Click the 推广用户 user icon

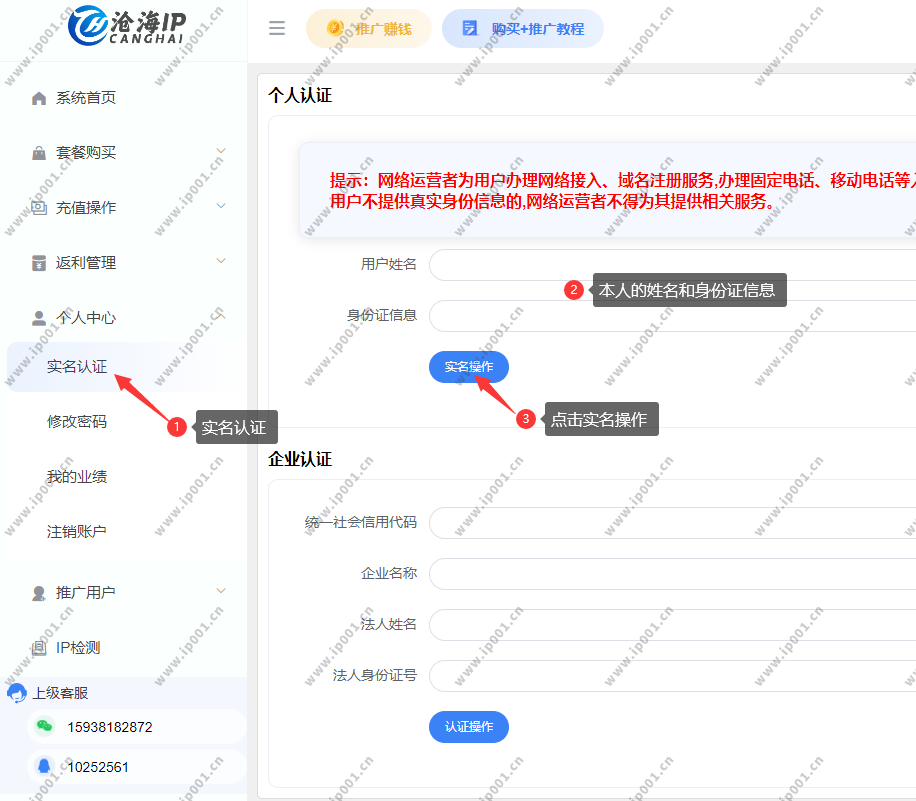[39, 593]
